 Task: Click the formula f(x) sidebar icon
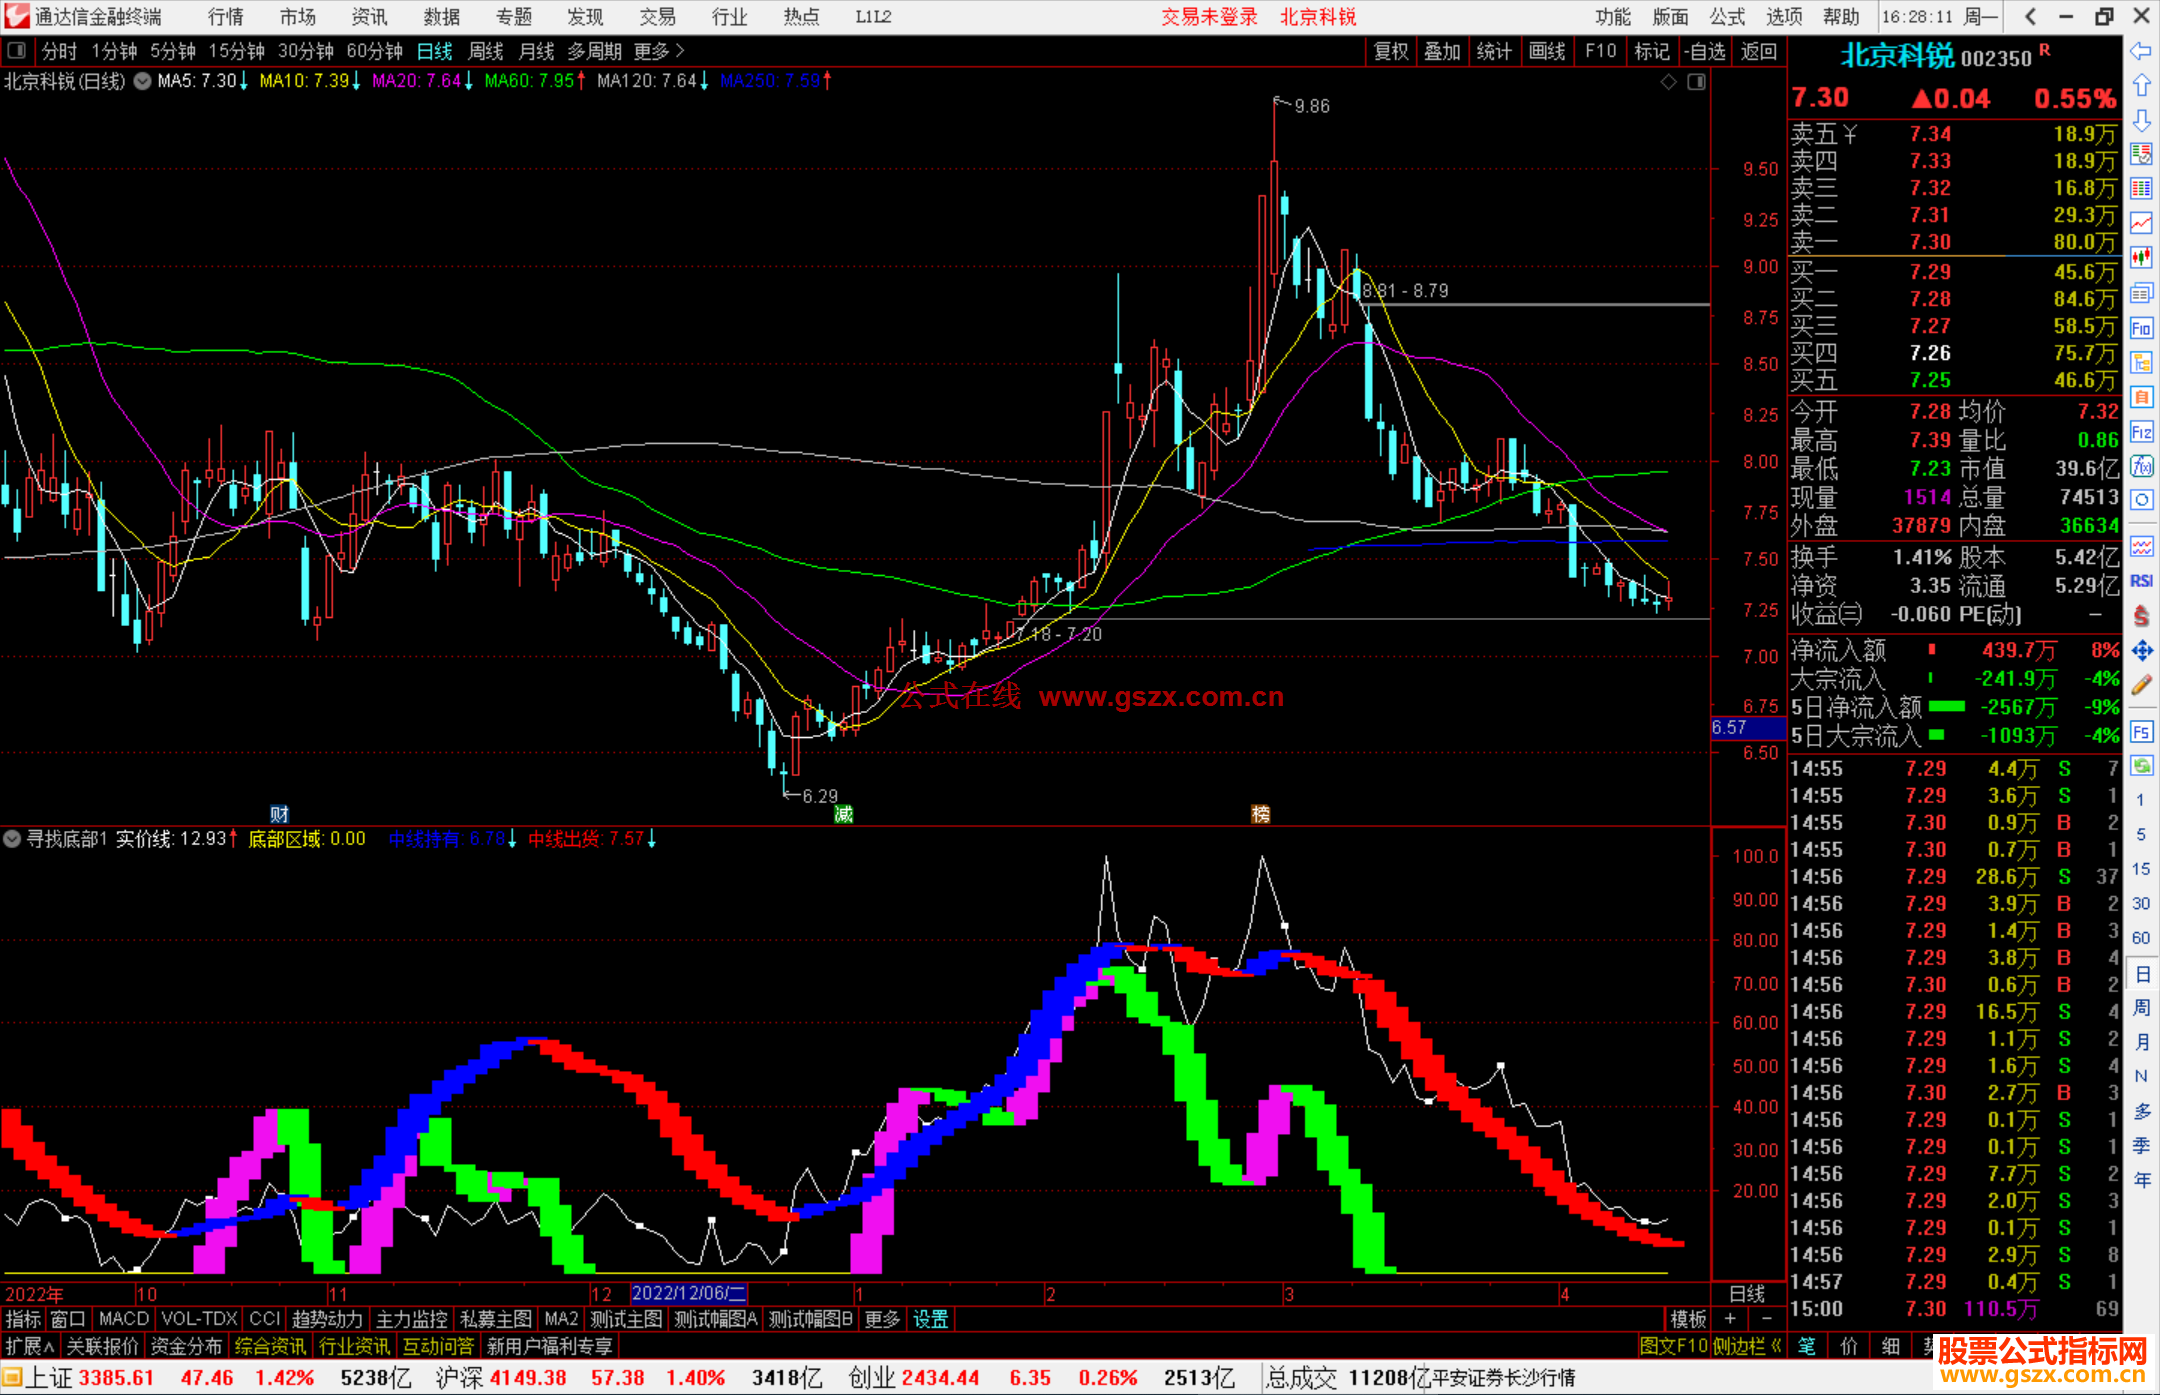pyautogui.click(x=2141, y=467)
